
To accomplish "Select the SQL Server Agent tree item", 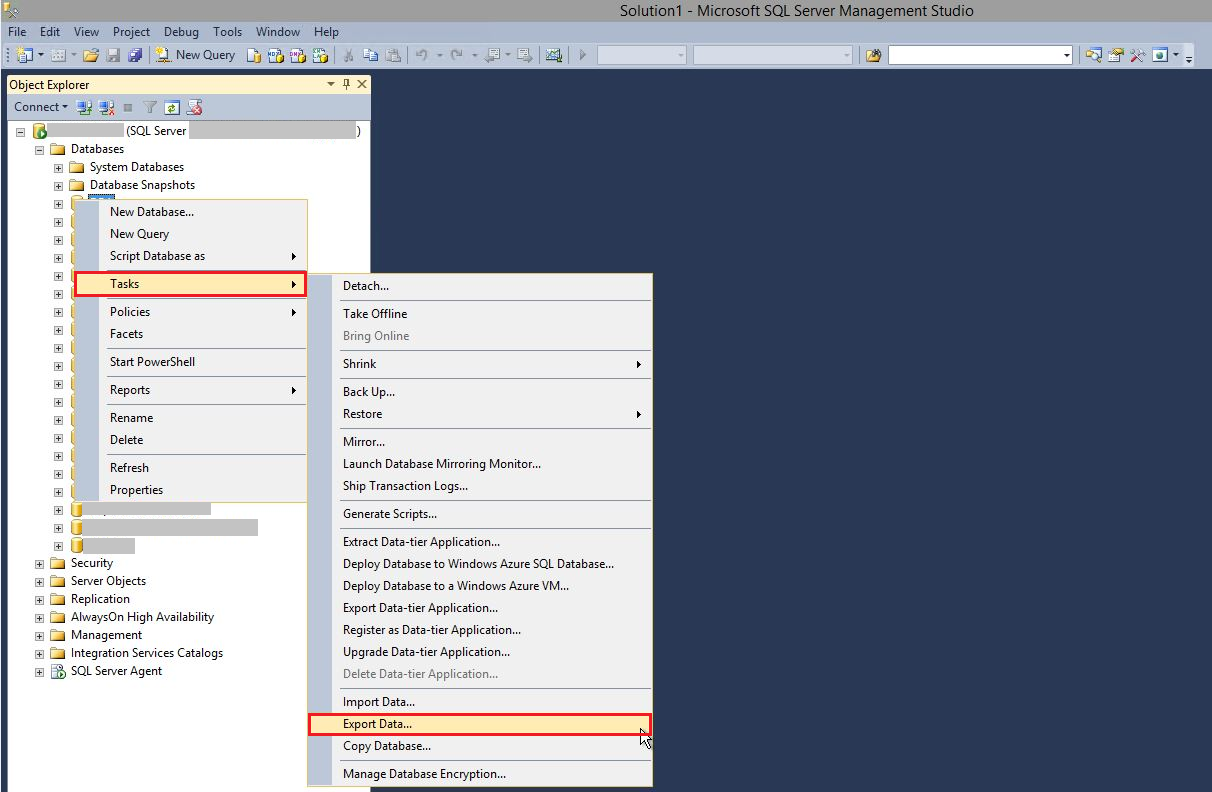I will coord(116,671).
